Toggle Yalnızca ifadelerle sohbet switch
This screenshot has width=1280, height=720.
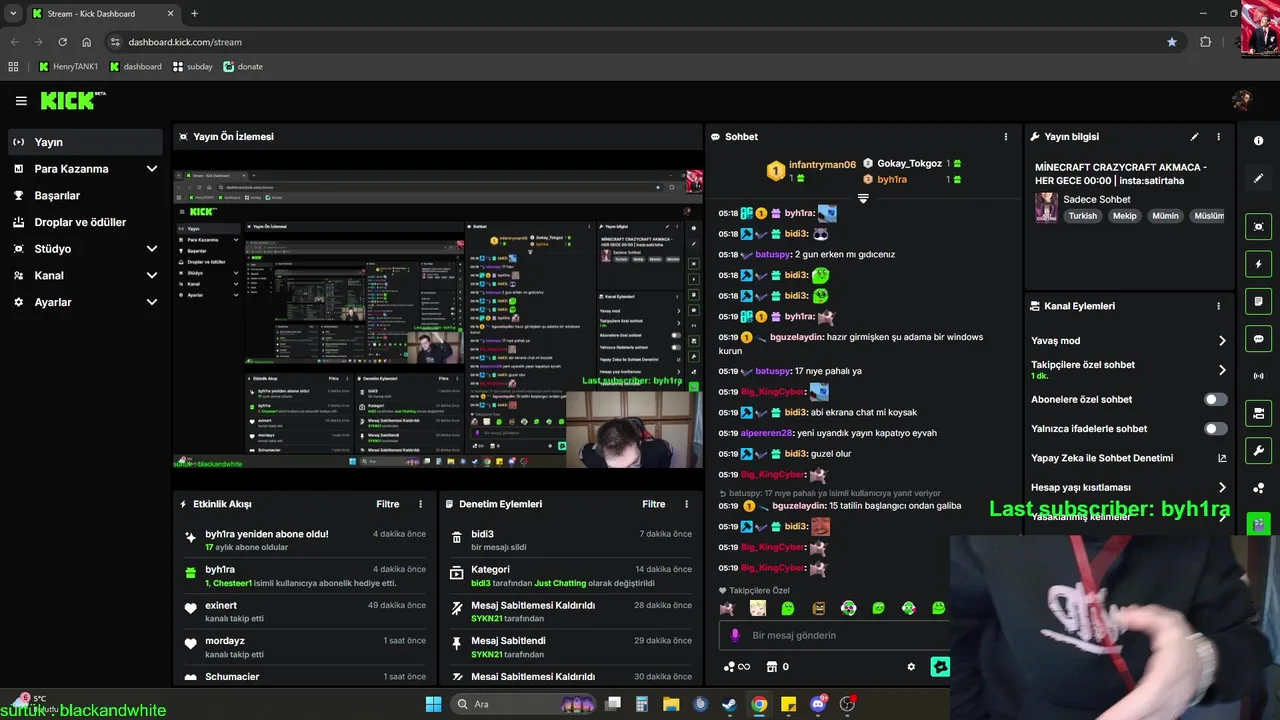1215,429
